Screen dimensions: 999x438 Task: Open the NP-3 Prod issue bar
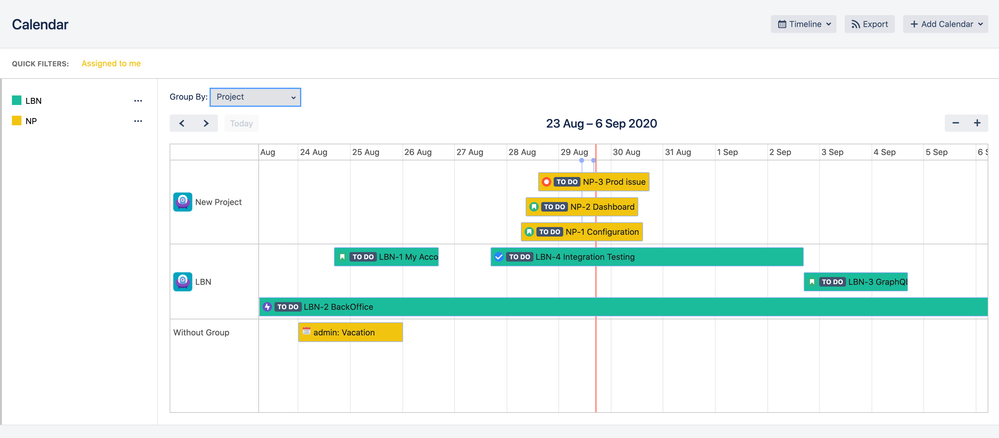click(x=594, y=182)
